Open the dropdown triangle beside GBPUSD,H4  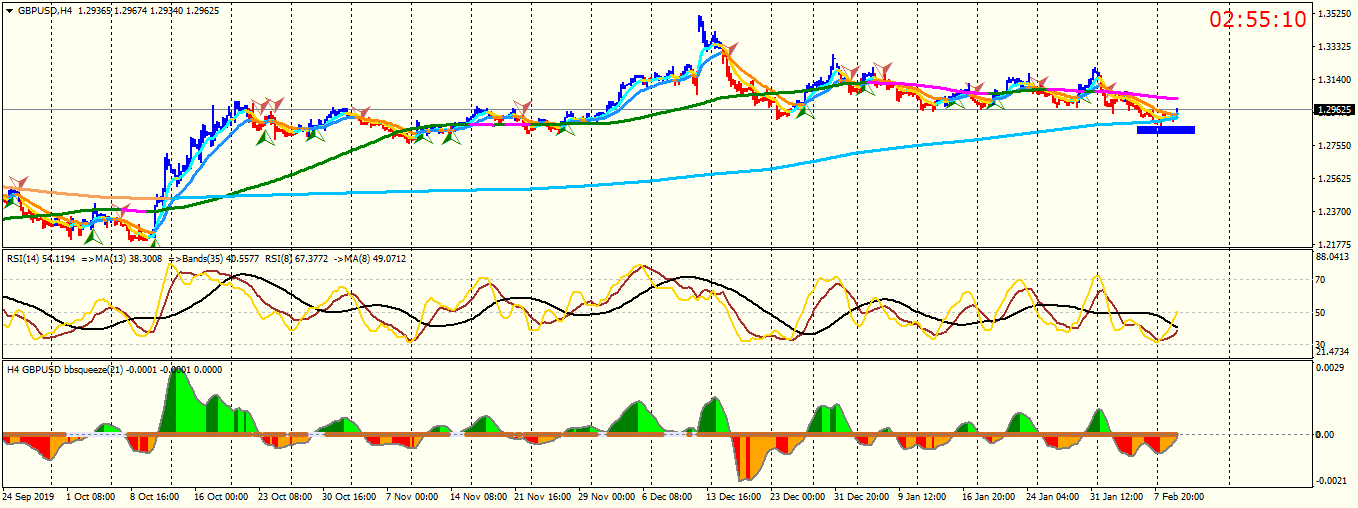(x=9, y=10)
